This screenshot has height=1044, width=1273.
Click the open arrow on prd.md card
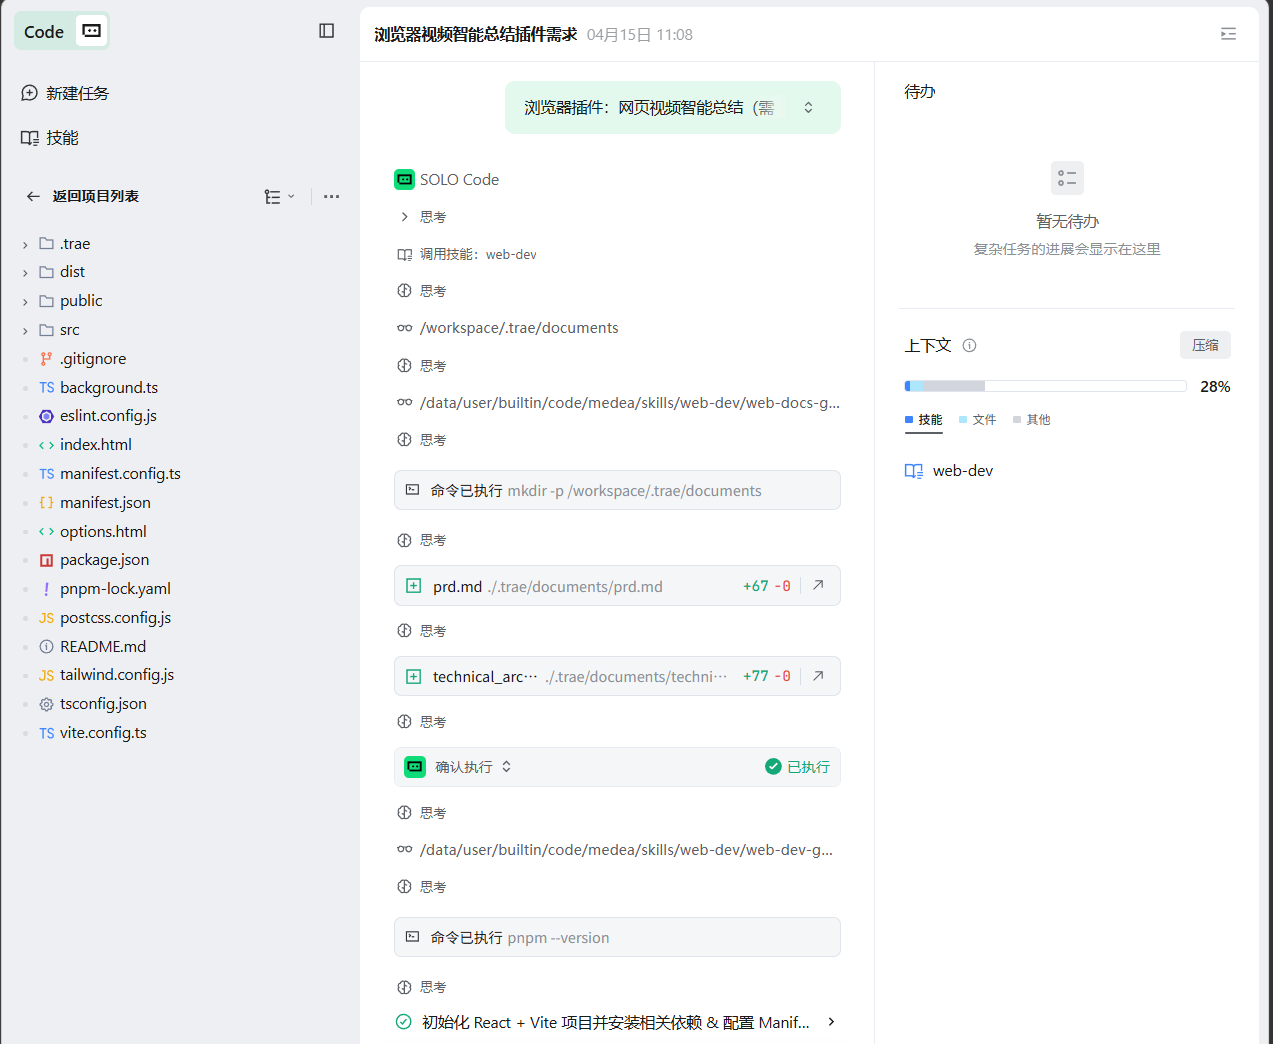coord(818,586)
